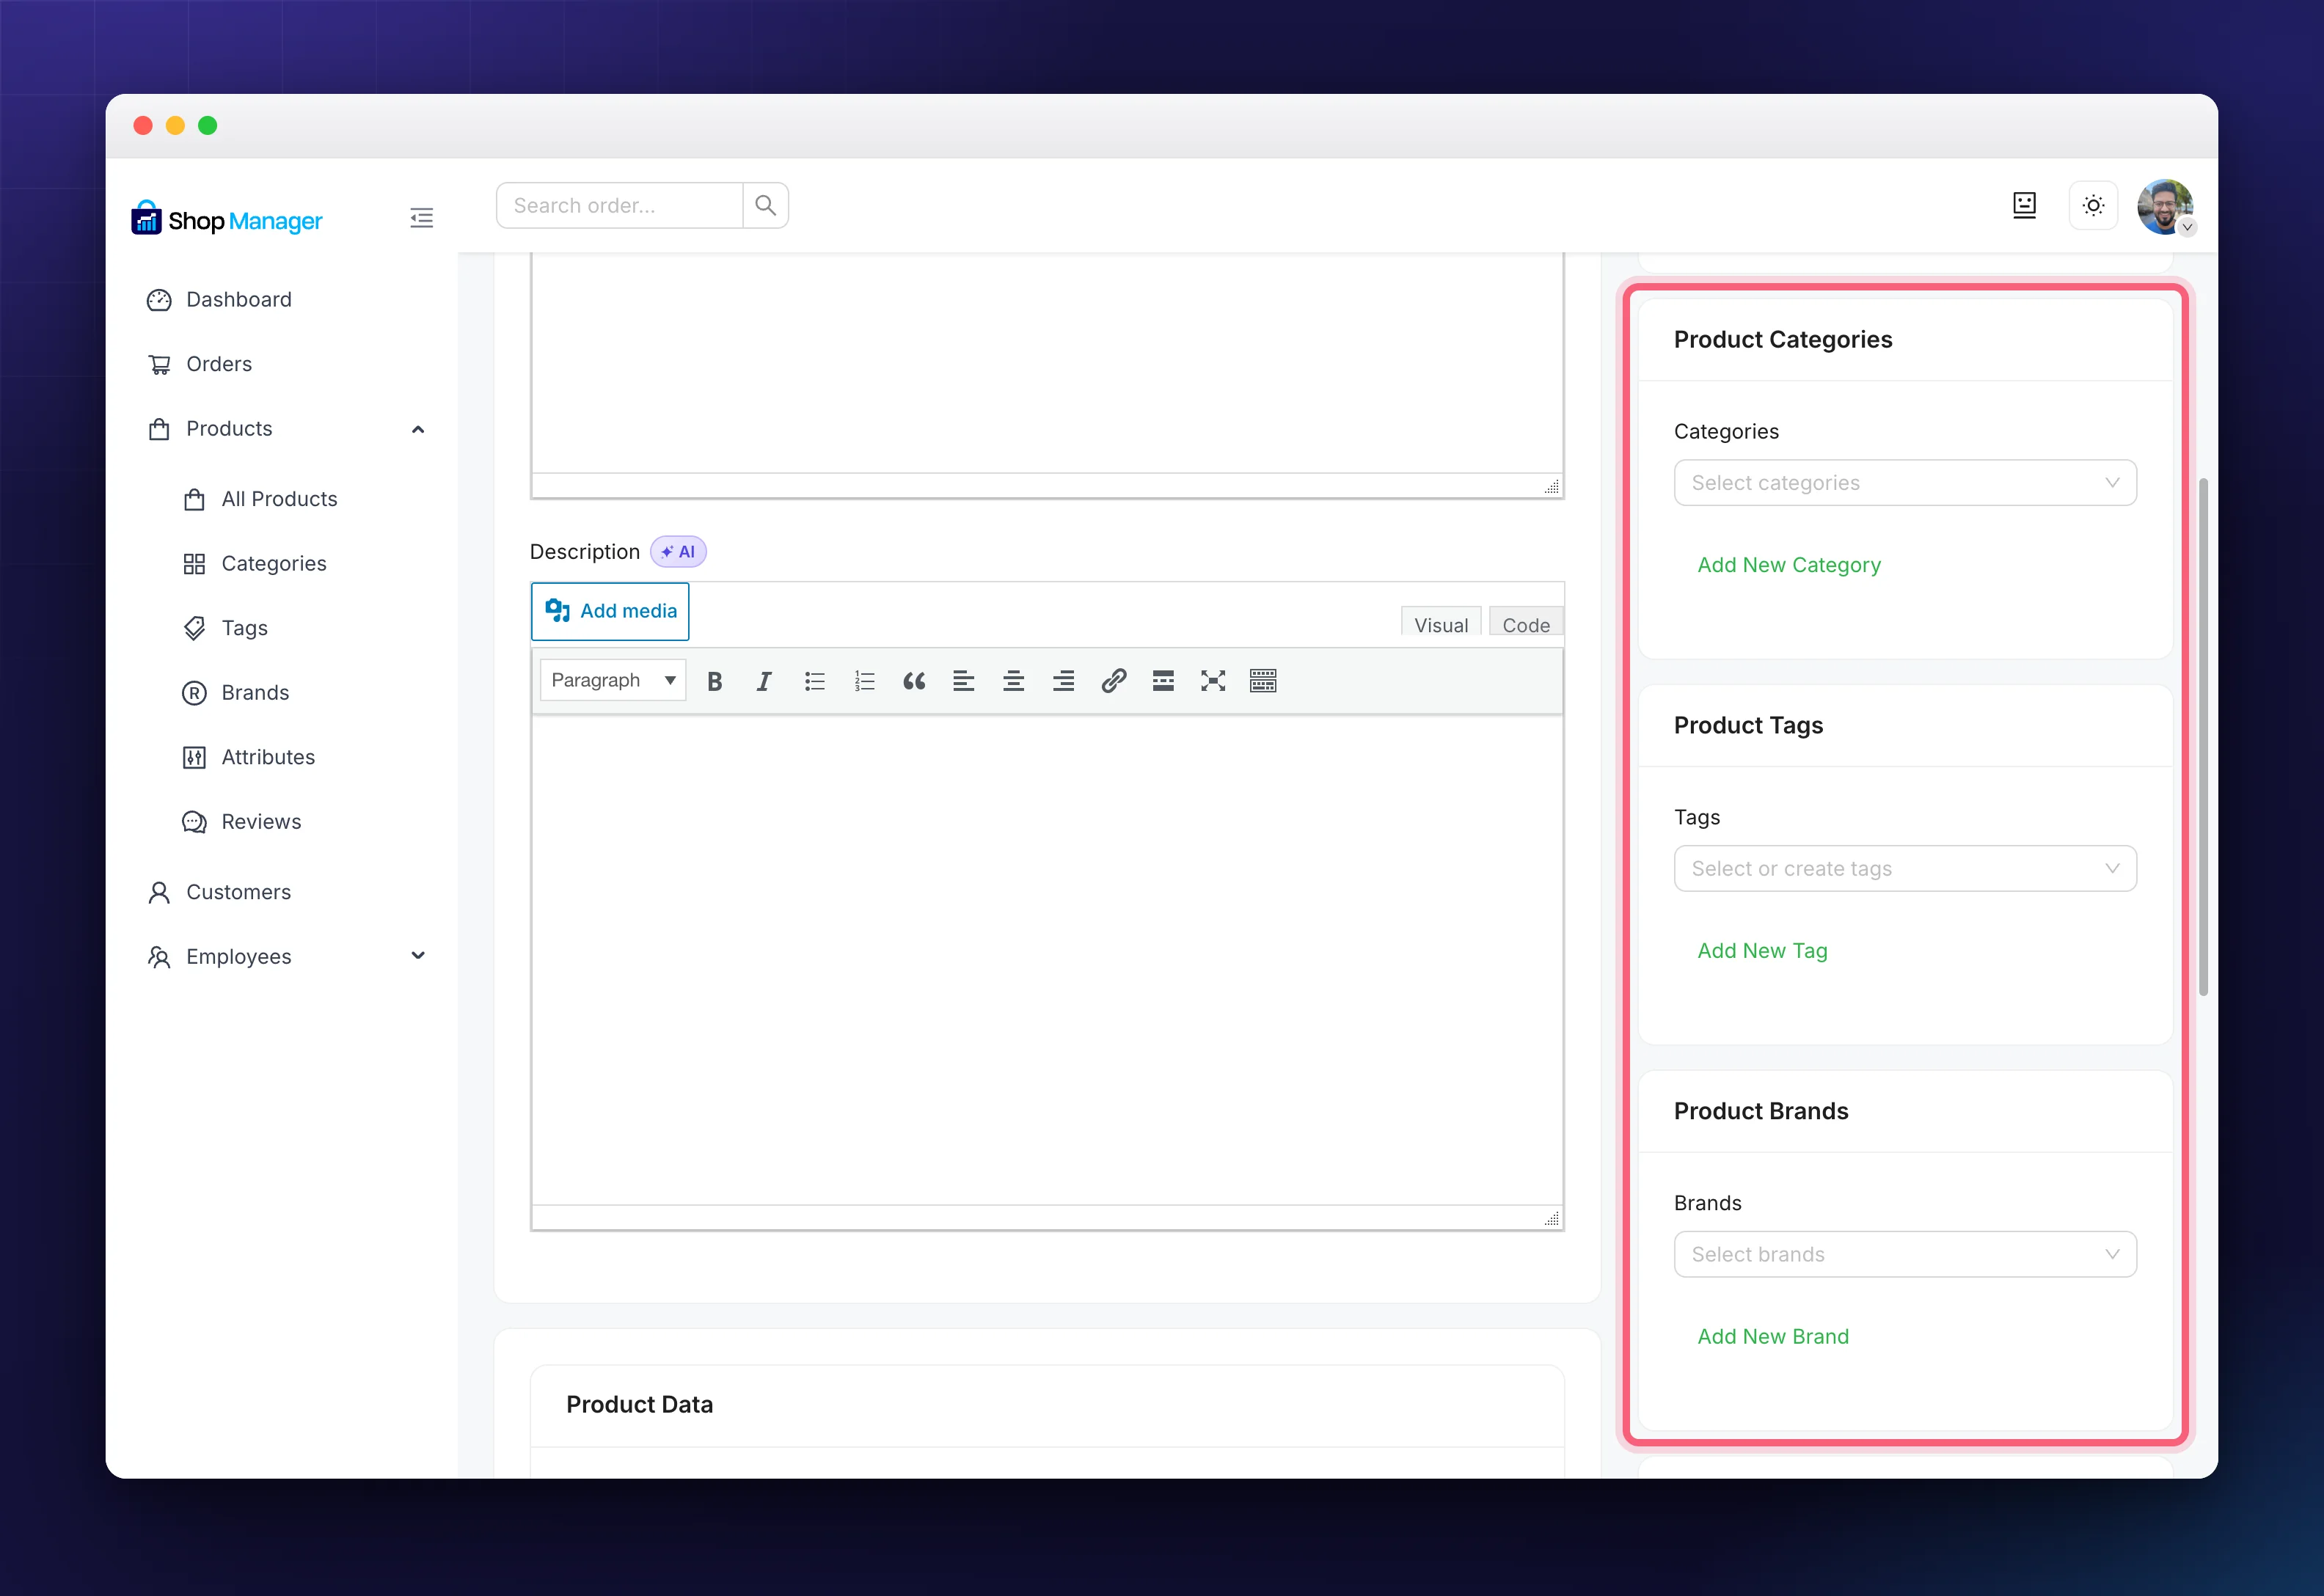Insert a bulleted list
2324x1596 pixels.
pyautogui.click(x=814, y=681)
